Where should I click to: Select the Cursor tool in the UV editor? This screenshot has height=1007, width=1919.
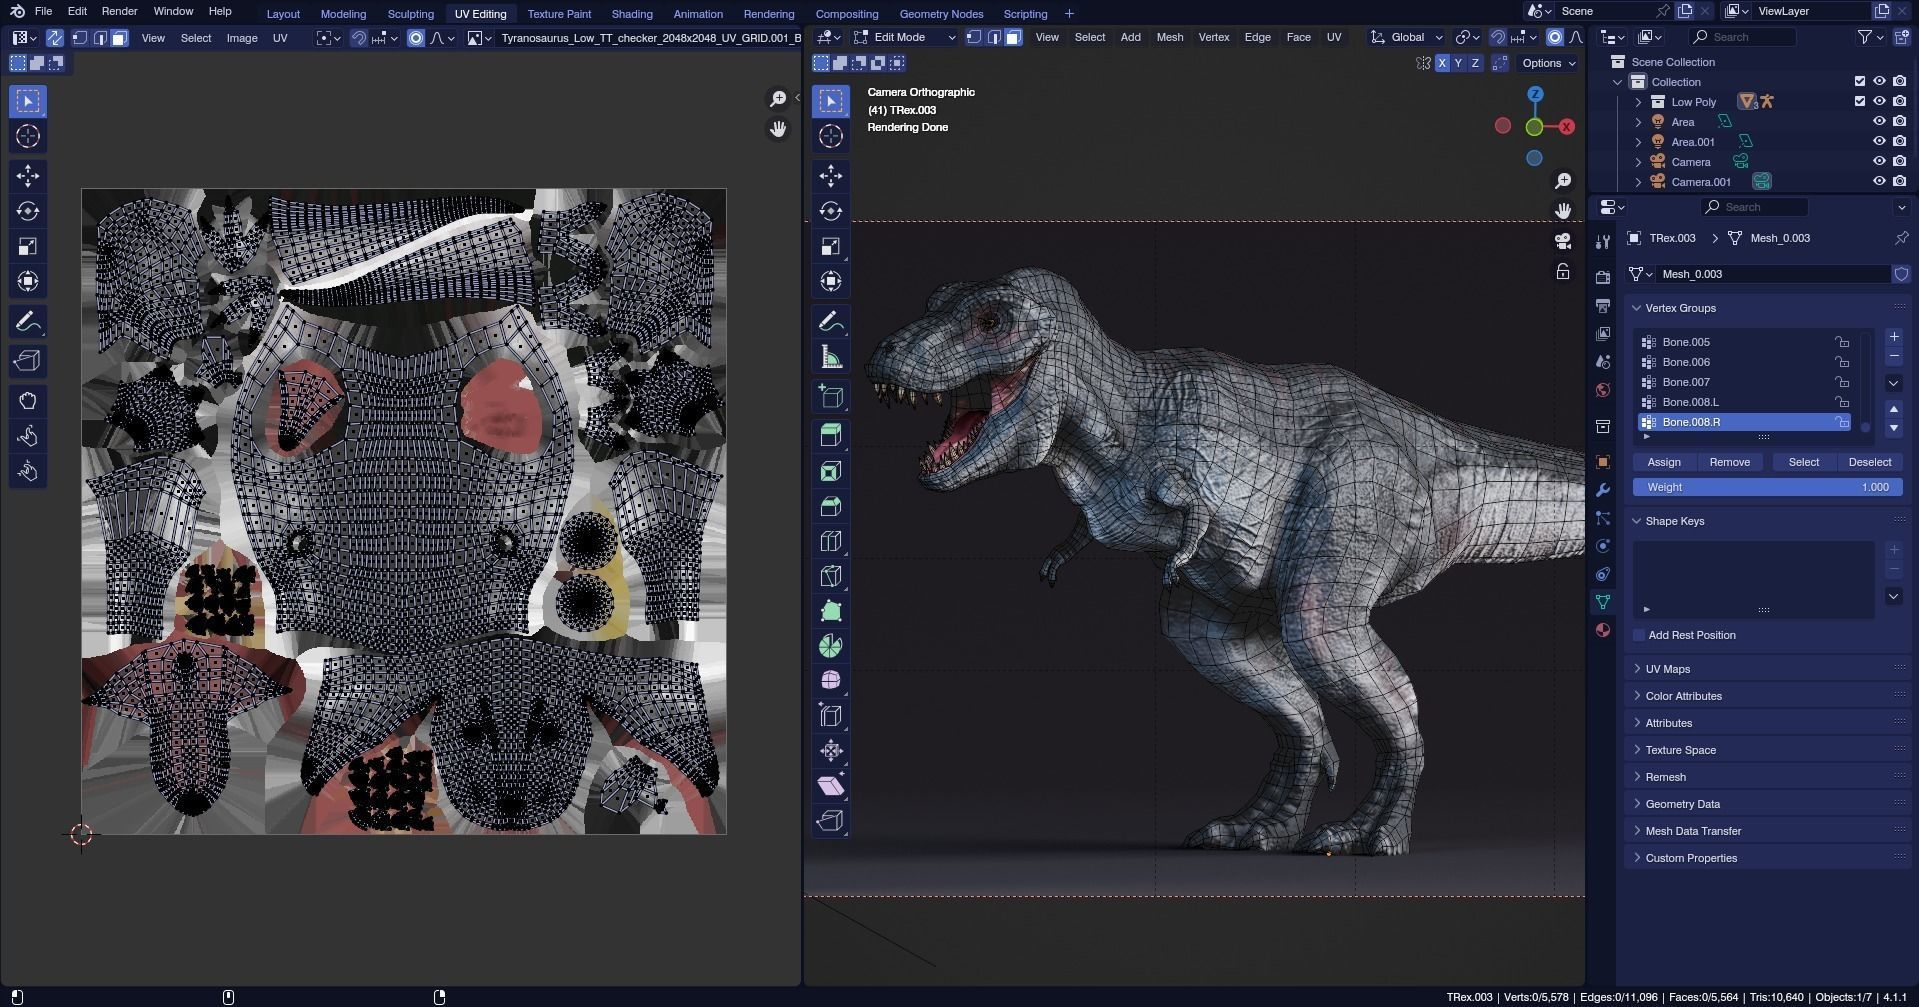[x=28, y=136]
